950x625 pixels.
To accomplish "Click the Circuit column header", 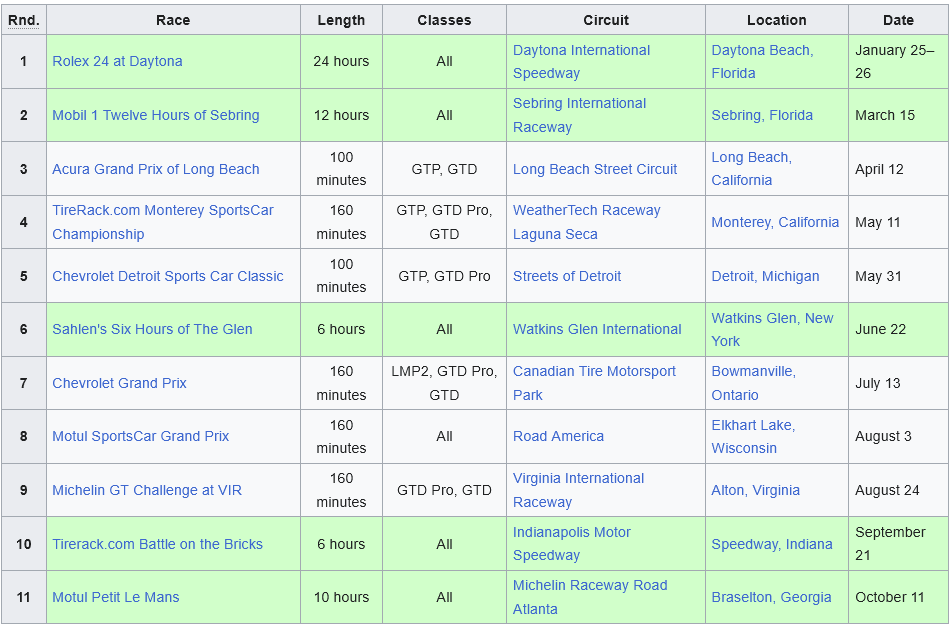I will pos(606,20).
